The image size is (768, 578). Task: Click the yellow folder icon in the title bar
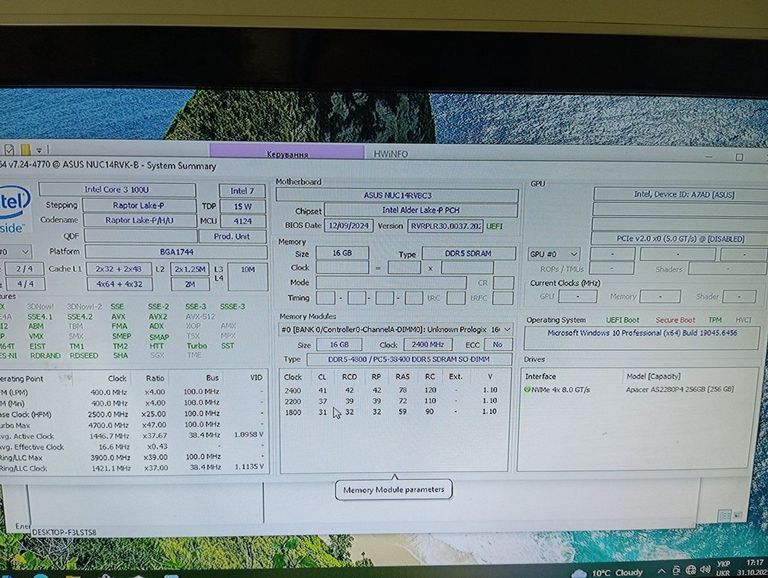point(26,149)
